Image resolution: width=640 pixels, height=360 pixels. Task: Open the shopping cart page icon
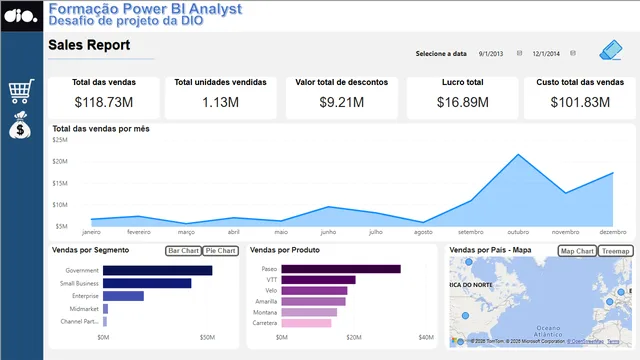(x=21, y=91)
